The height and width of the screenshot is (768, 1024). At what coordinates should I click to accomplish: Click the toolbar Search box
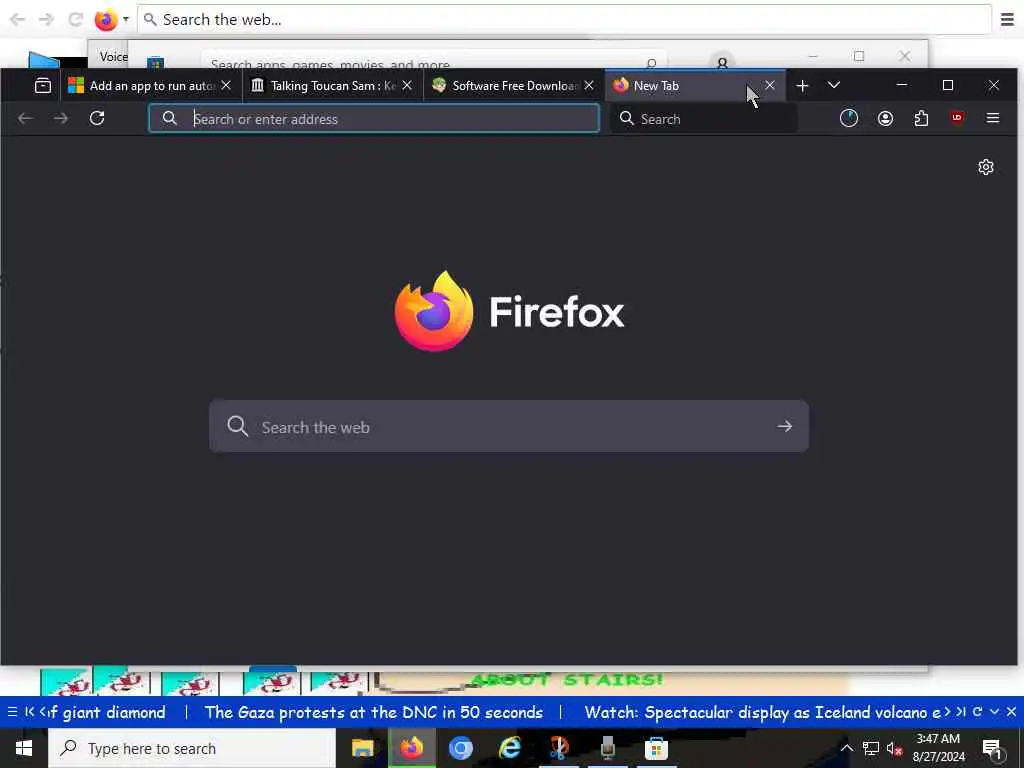pyautogui.click(x=704, y=118)
